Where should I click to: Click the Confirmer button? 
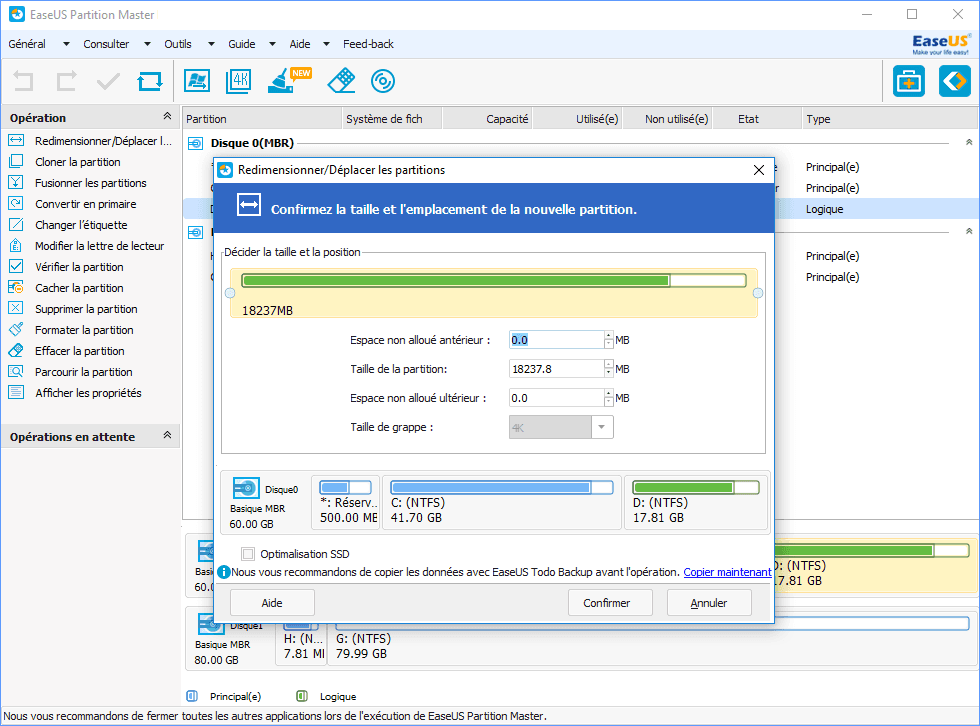click(x=610, y=603)
